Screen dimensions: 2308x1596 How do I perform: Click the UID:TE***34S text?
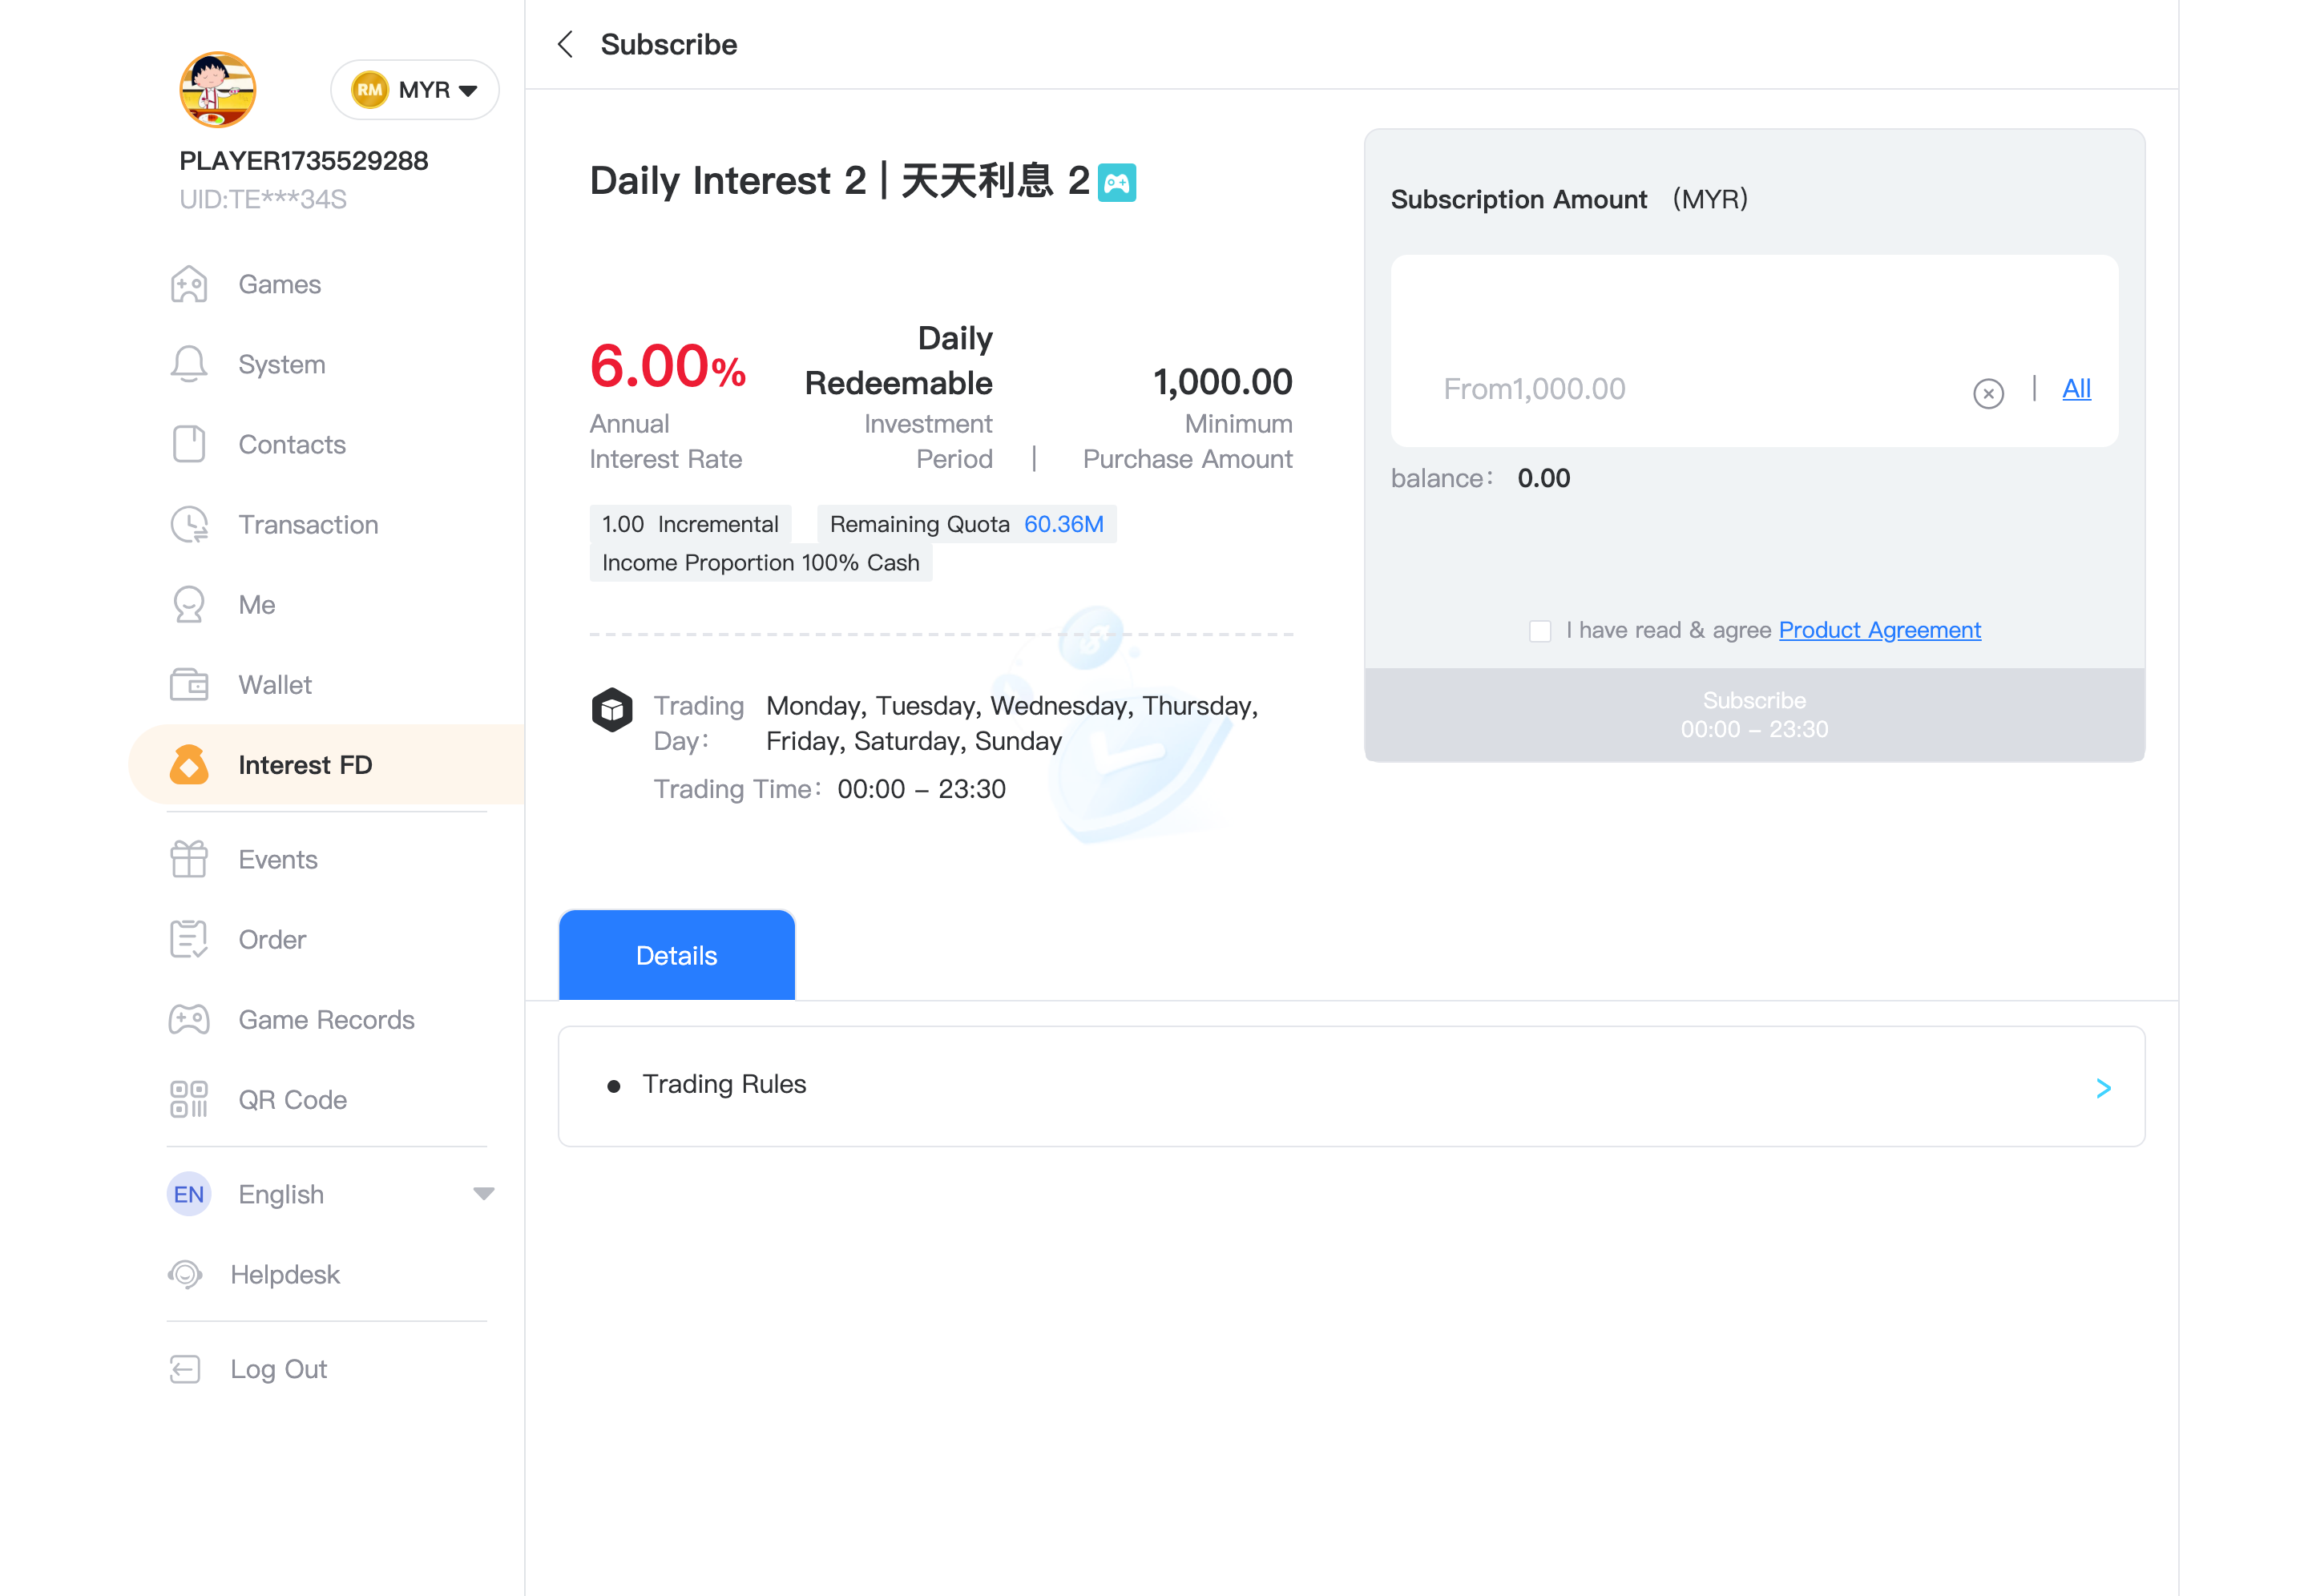(x=263, y=199)
